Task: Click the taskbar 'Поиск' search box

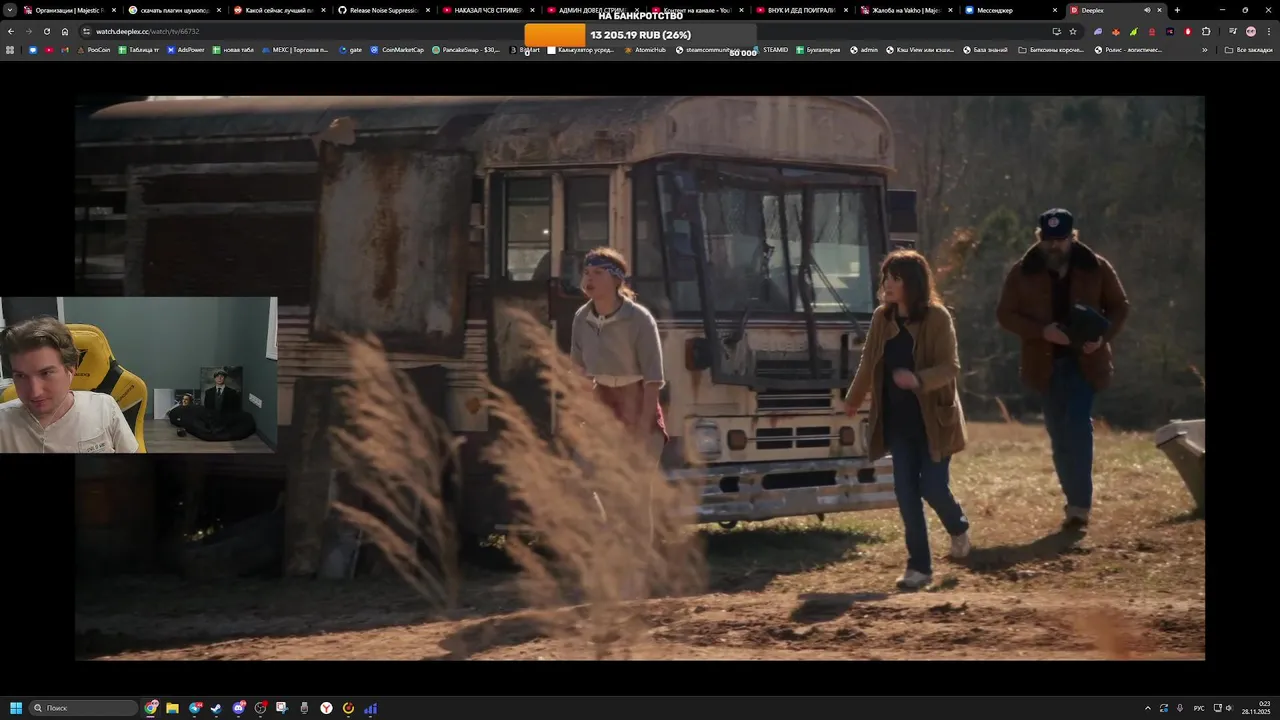Action: click(x=84, y=708)
